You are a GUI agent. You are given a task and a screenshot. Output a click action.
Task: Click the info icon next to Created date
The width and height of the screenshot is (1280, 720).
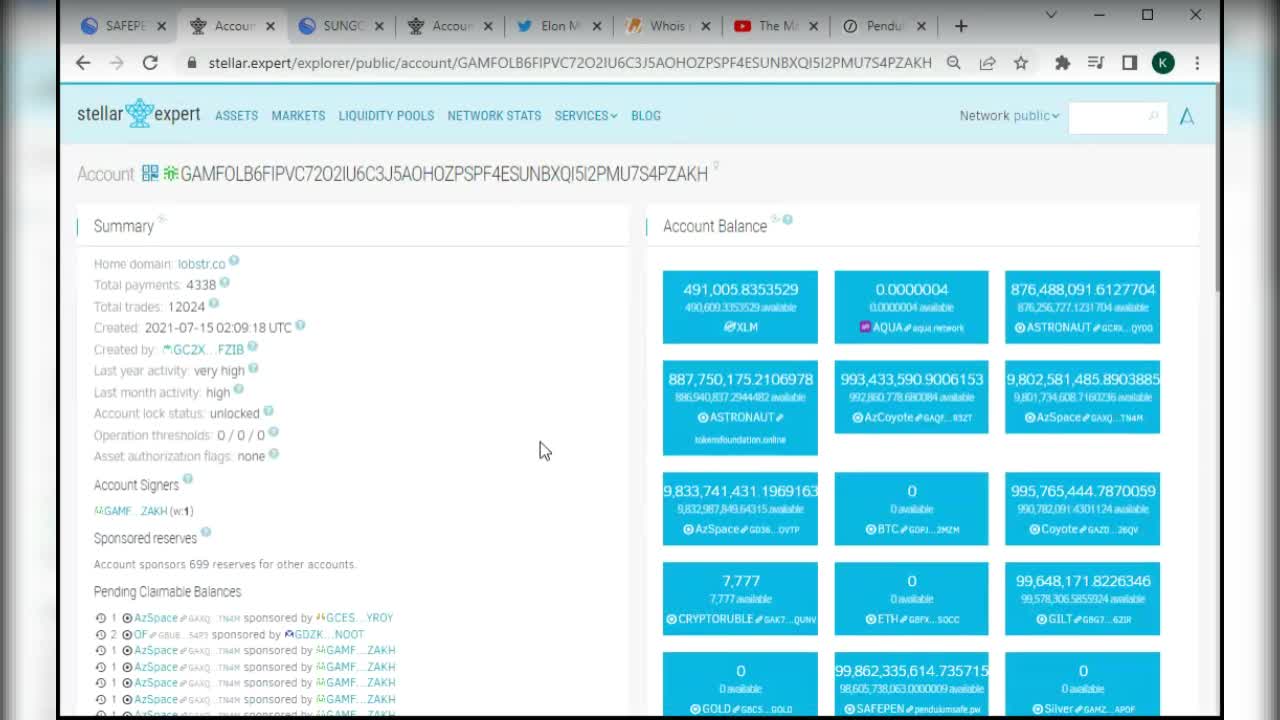300,325
